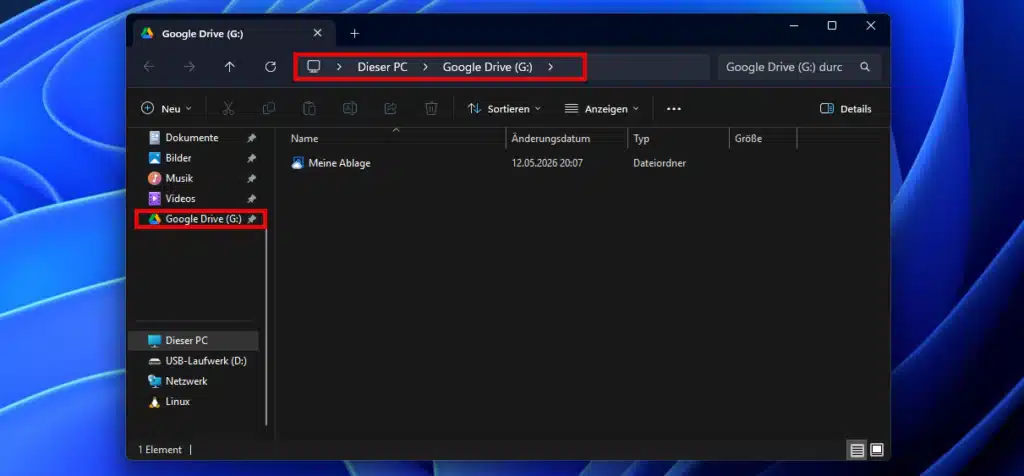Screen dimensions: 1024x476
Task: Click the date 12.05.2026 20:07 cell
Action: pyautogui.click(x=547, y=163)
